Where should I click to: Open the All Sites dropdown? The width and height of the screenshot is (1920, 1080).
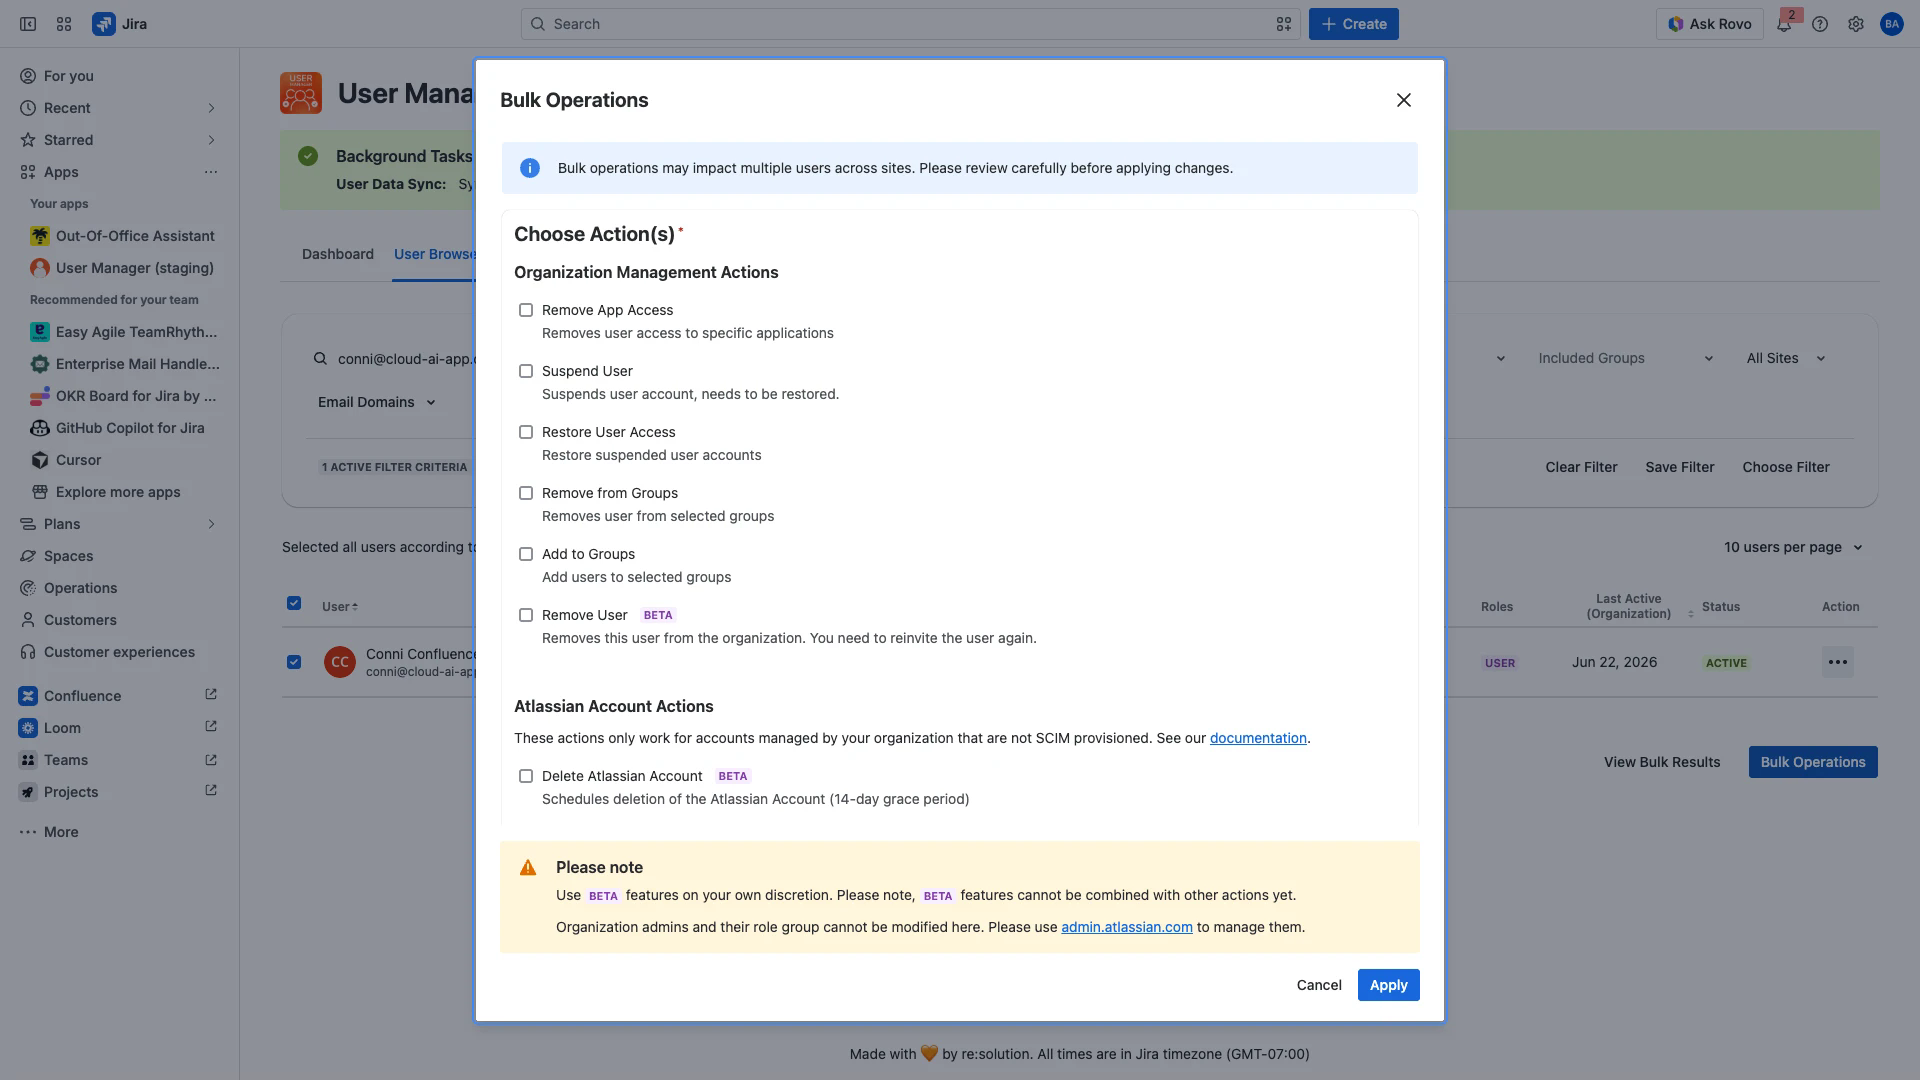tap(1786, 358)
